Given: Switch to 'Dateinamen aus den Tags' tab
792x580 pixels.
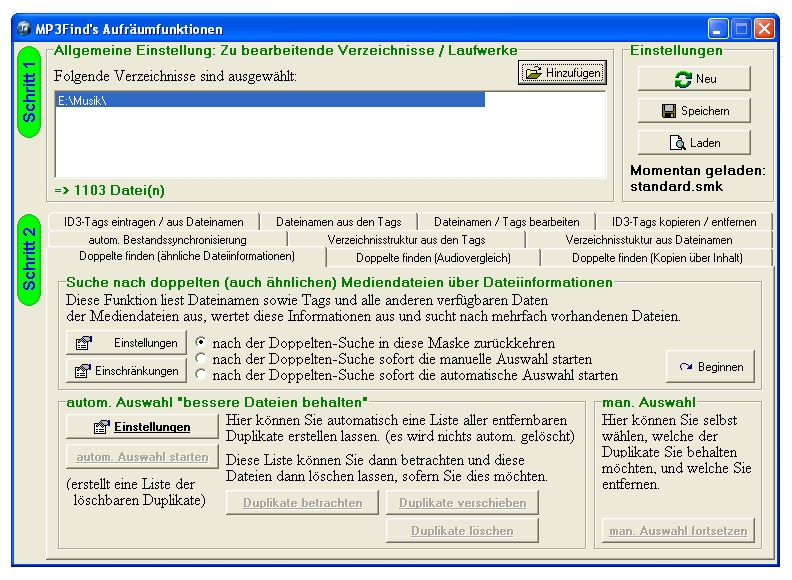Looking at the screenshot, I should 338,222.
